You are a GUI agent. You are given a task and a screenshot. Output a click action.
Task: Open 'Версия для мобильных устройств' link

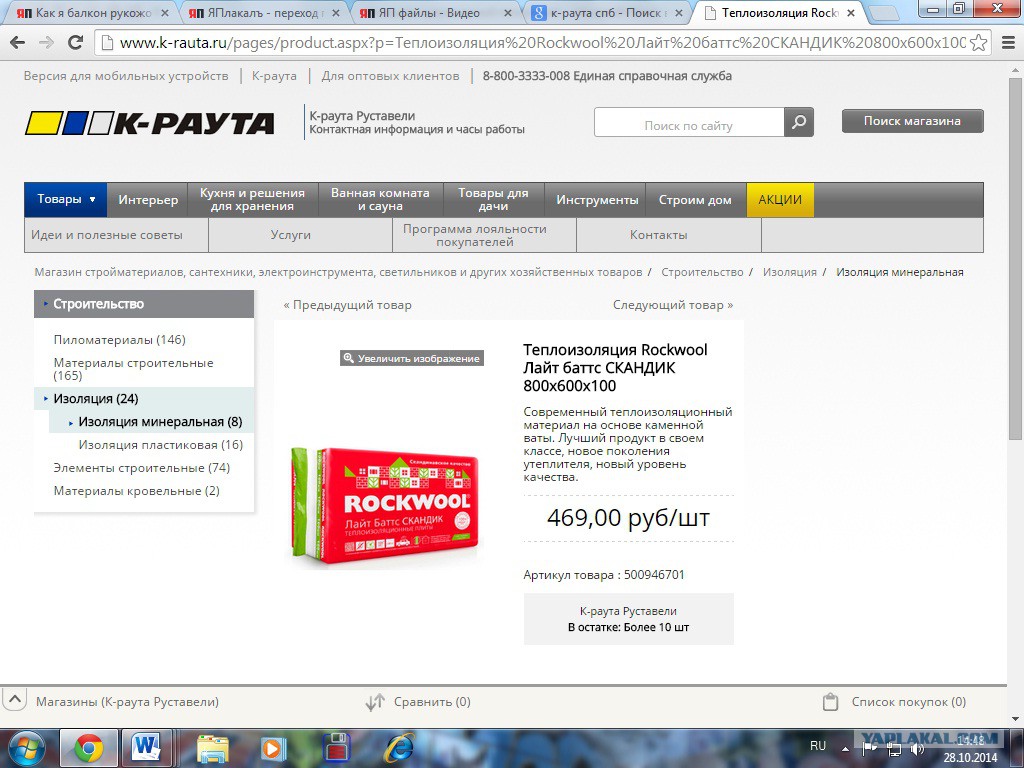(x=126, y=76)
